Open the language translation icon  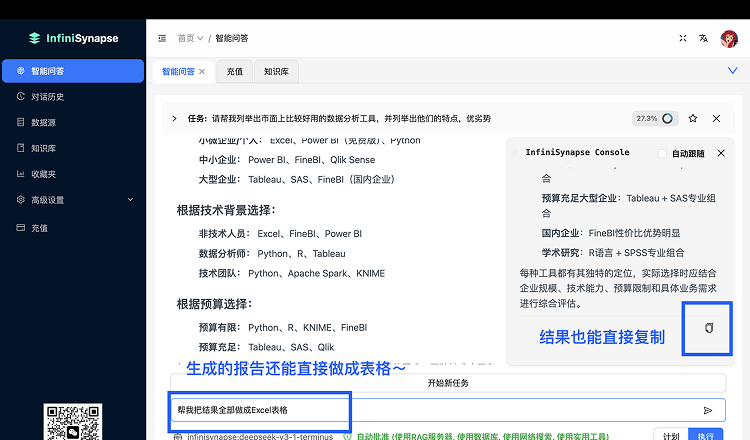[703, 38]
